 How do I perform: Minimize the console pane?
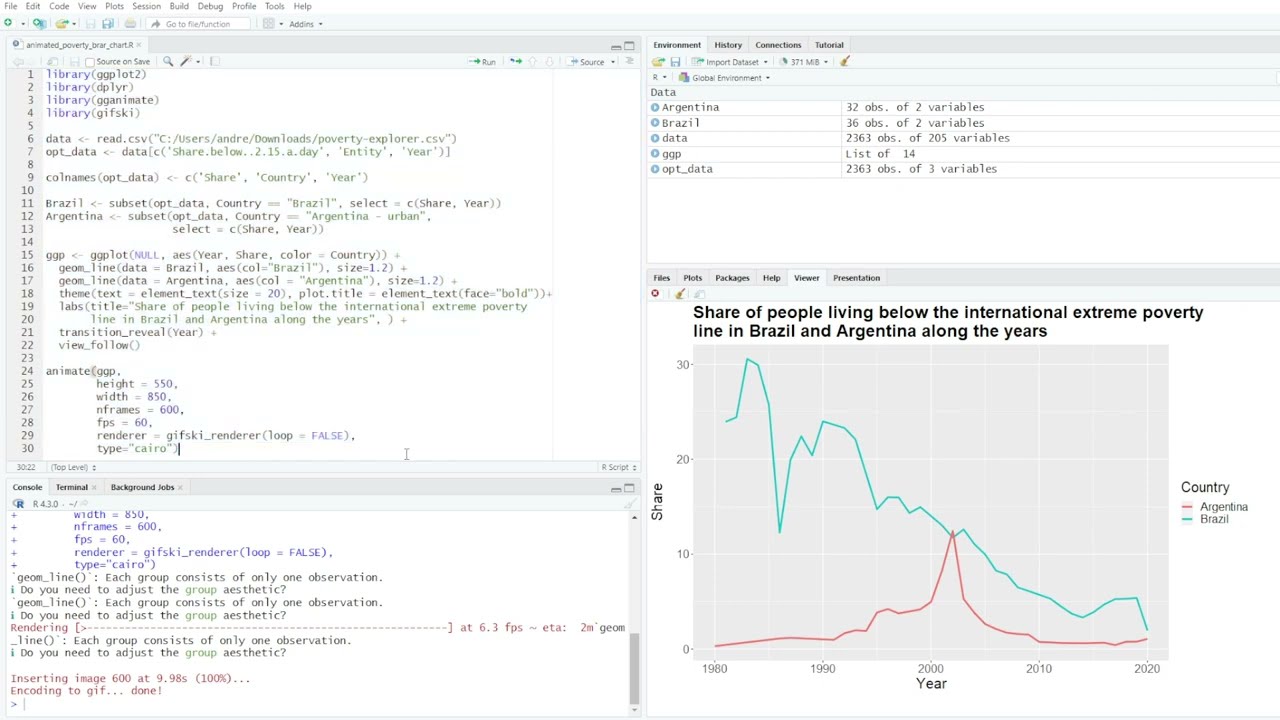click(x=615, y=488)
